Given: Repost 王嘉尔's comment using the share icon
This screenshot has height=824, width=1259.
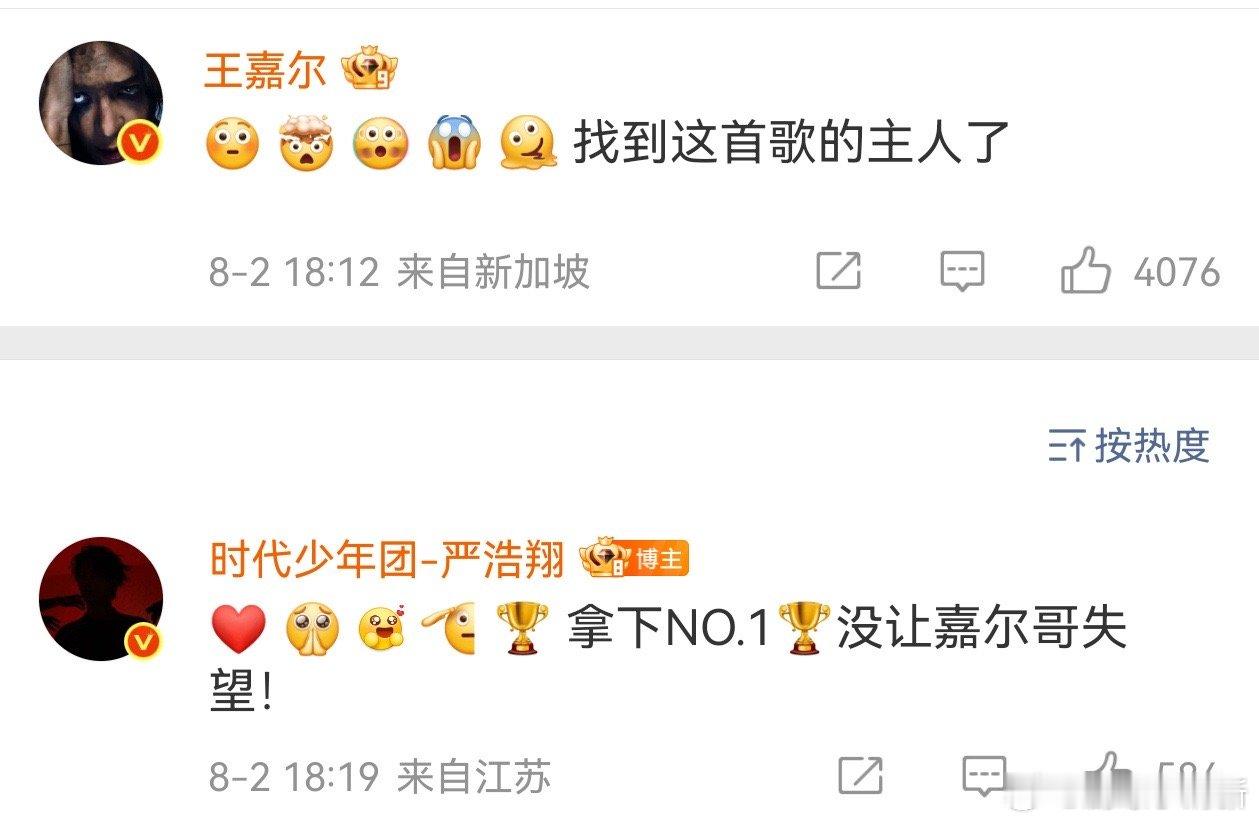Looking at the screenshot, I should click(x=838, y=271).
